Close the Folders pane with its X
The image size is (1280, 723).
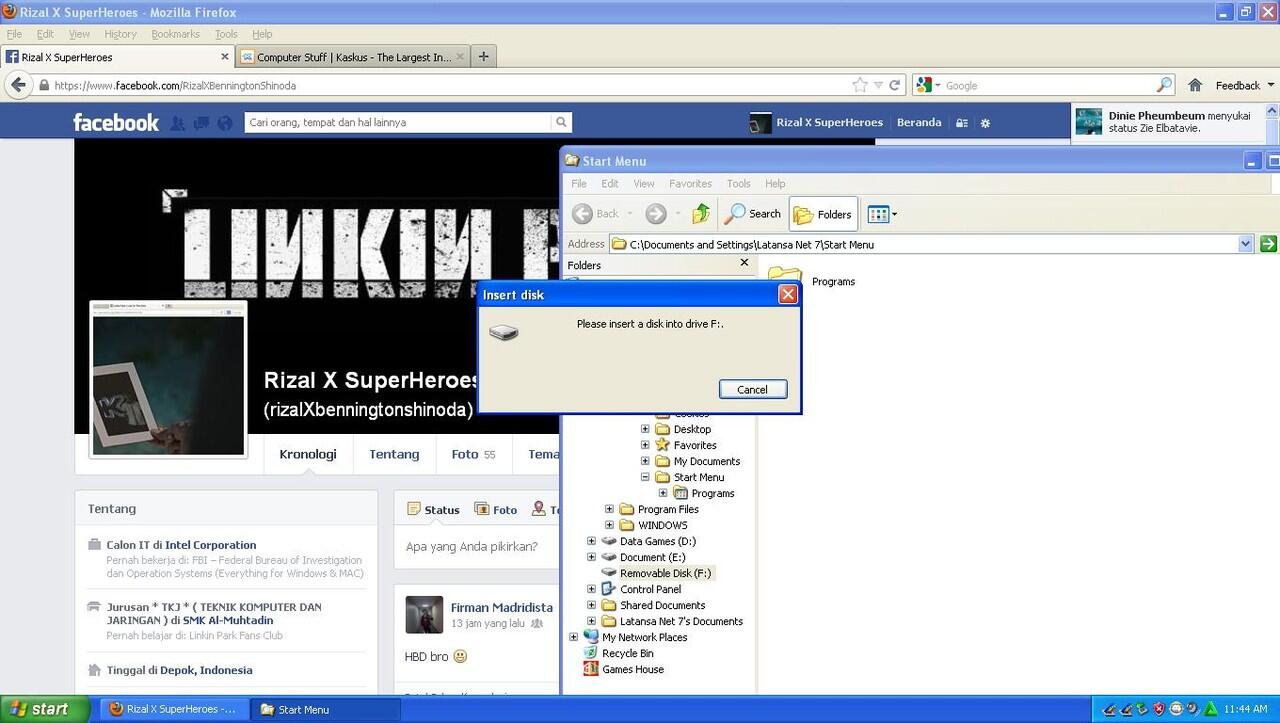pyautogui.click(x=744, y=263)
